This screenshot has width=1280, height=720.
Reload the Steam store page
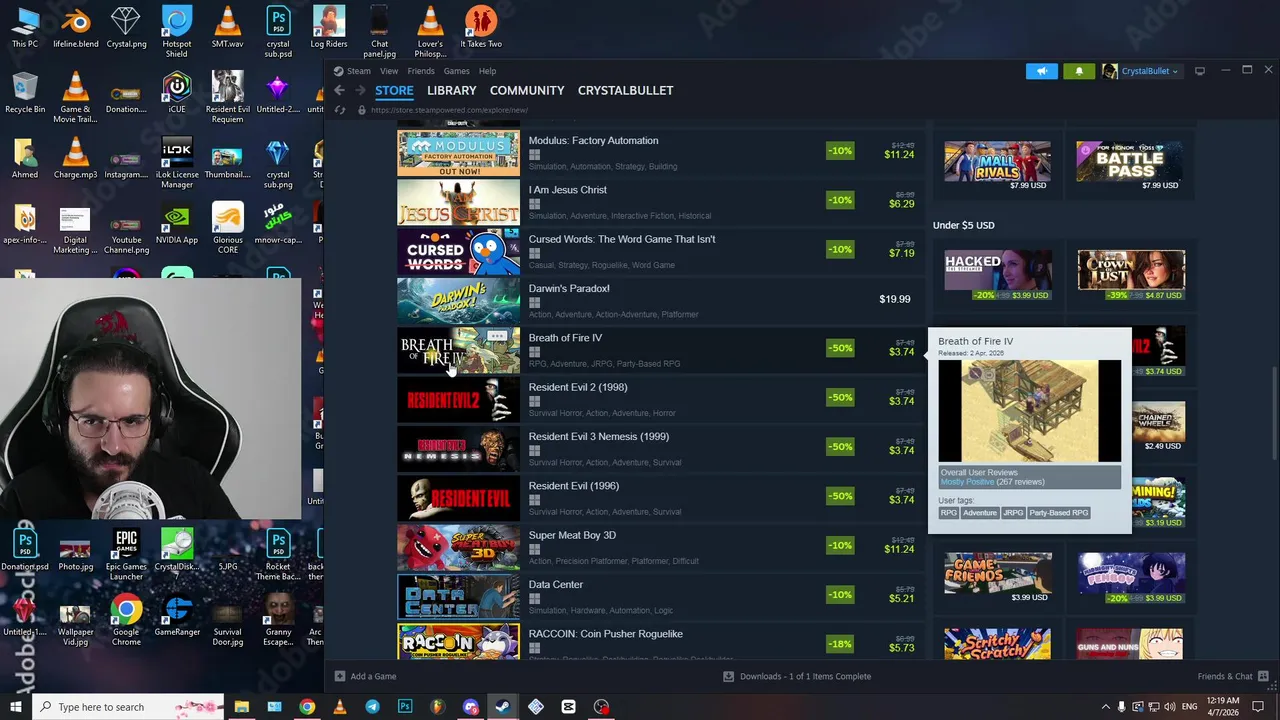[x=340, y=110]
